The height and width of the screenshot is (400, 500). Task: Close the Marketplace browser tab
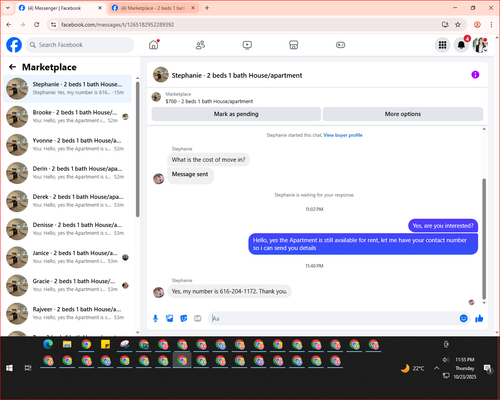(x=193, y=8)
